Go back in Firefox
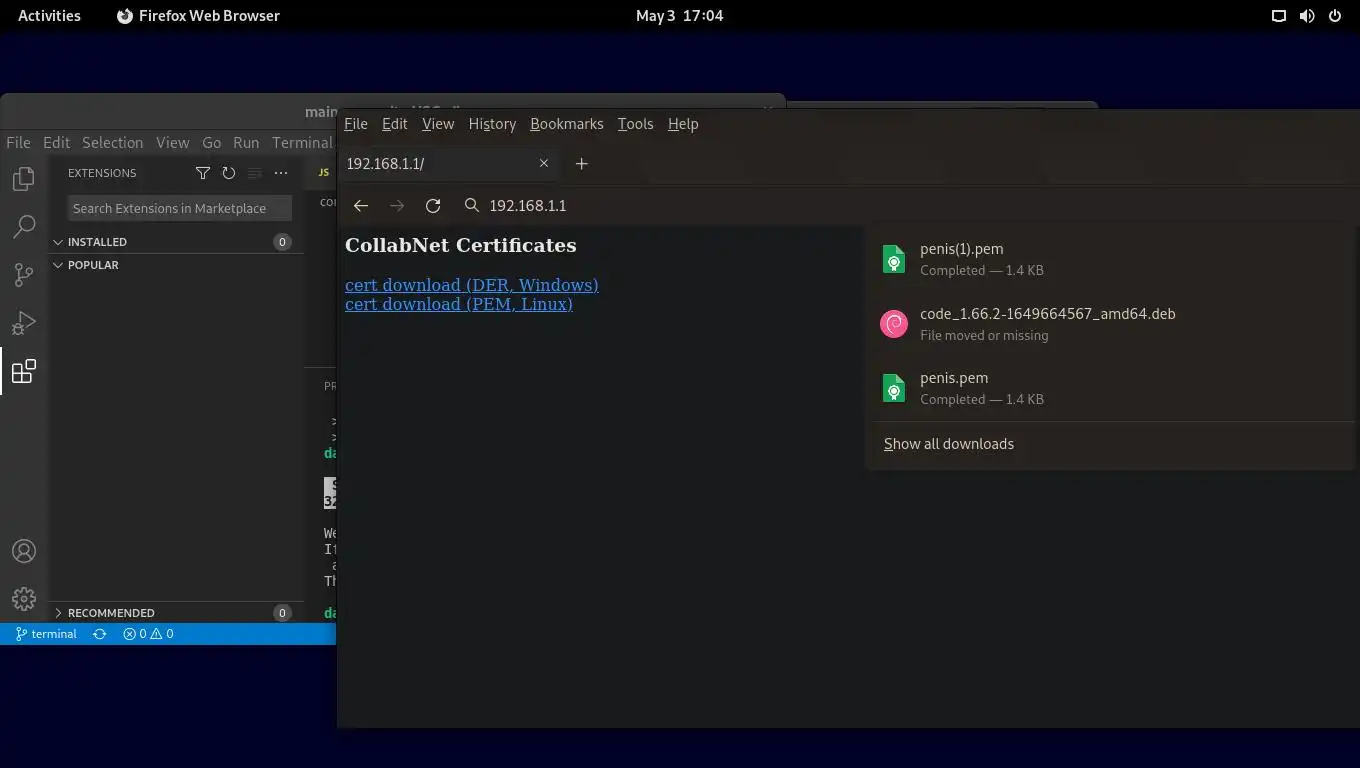 point(361,205)
